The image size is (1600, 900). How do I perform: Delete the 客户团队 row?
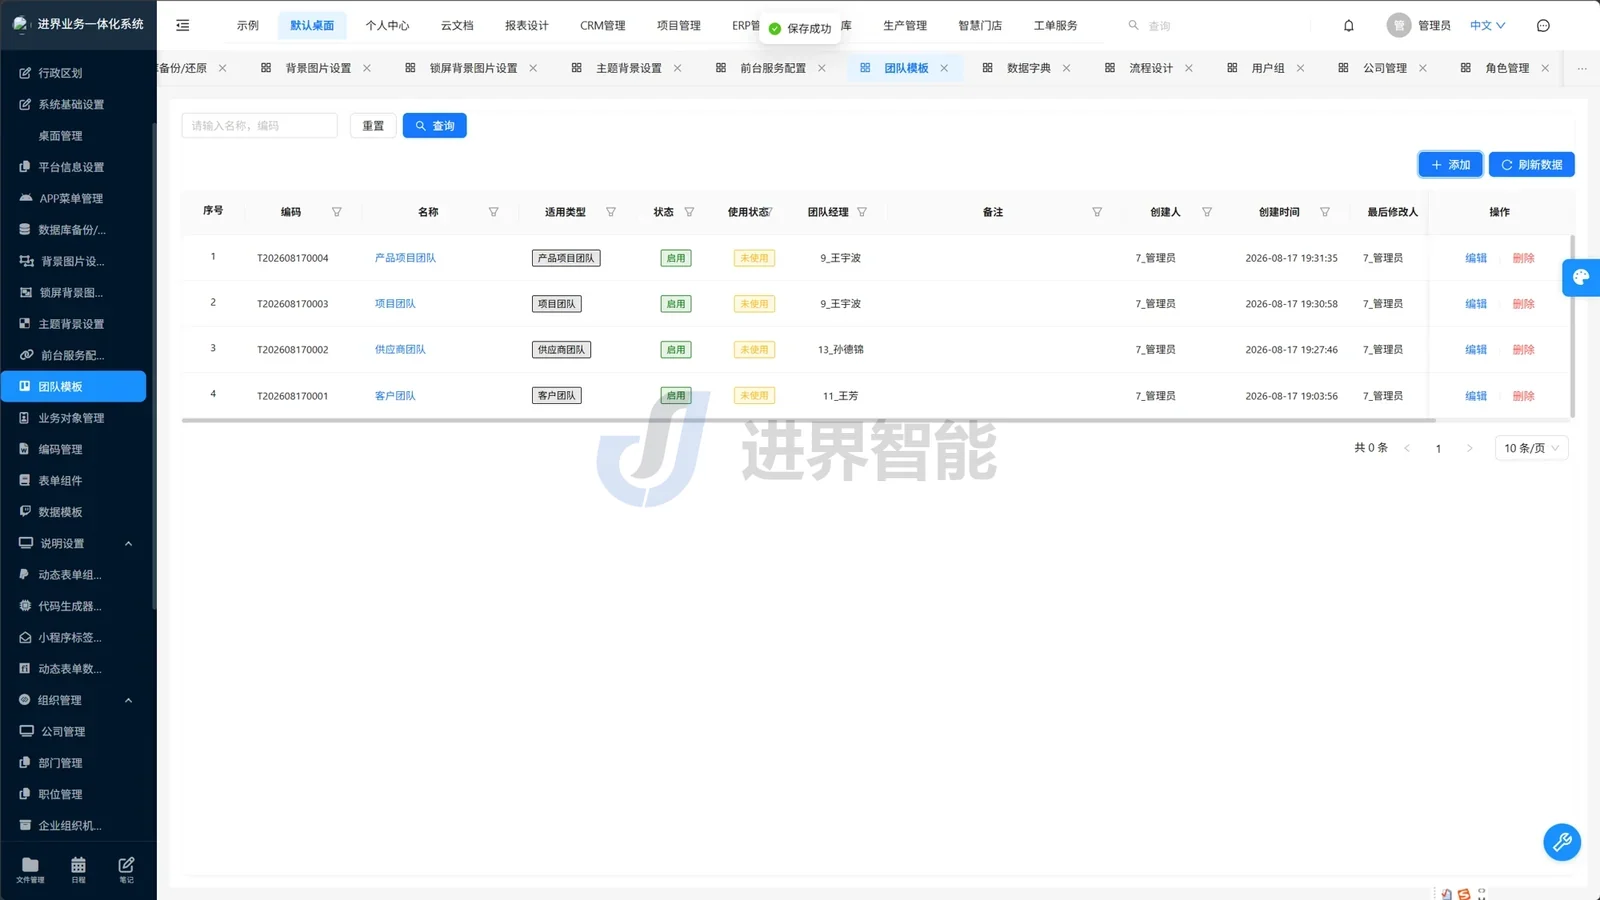1523,396
